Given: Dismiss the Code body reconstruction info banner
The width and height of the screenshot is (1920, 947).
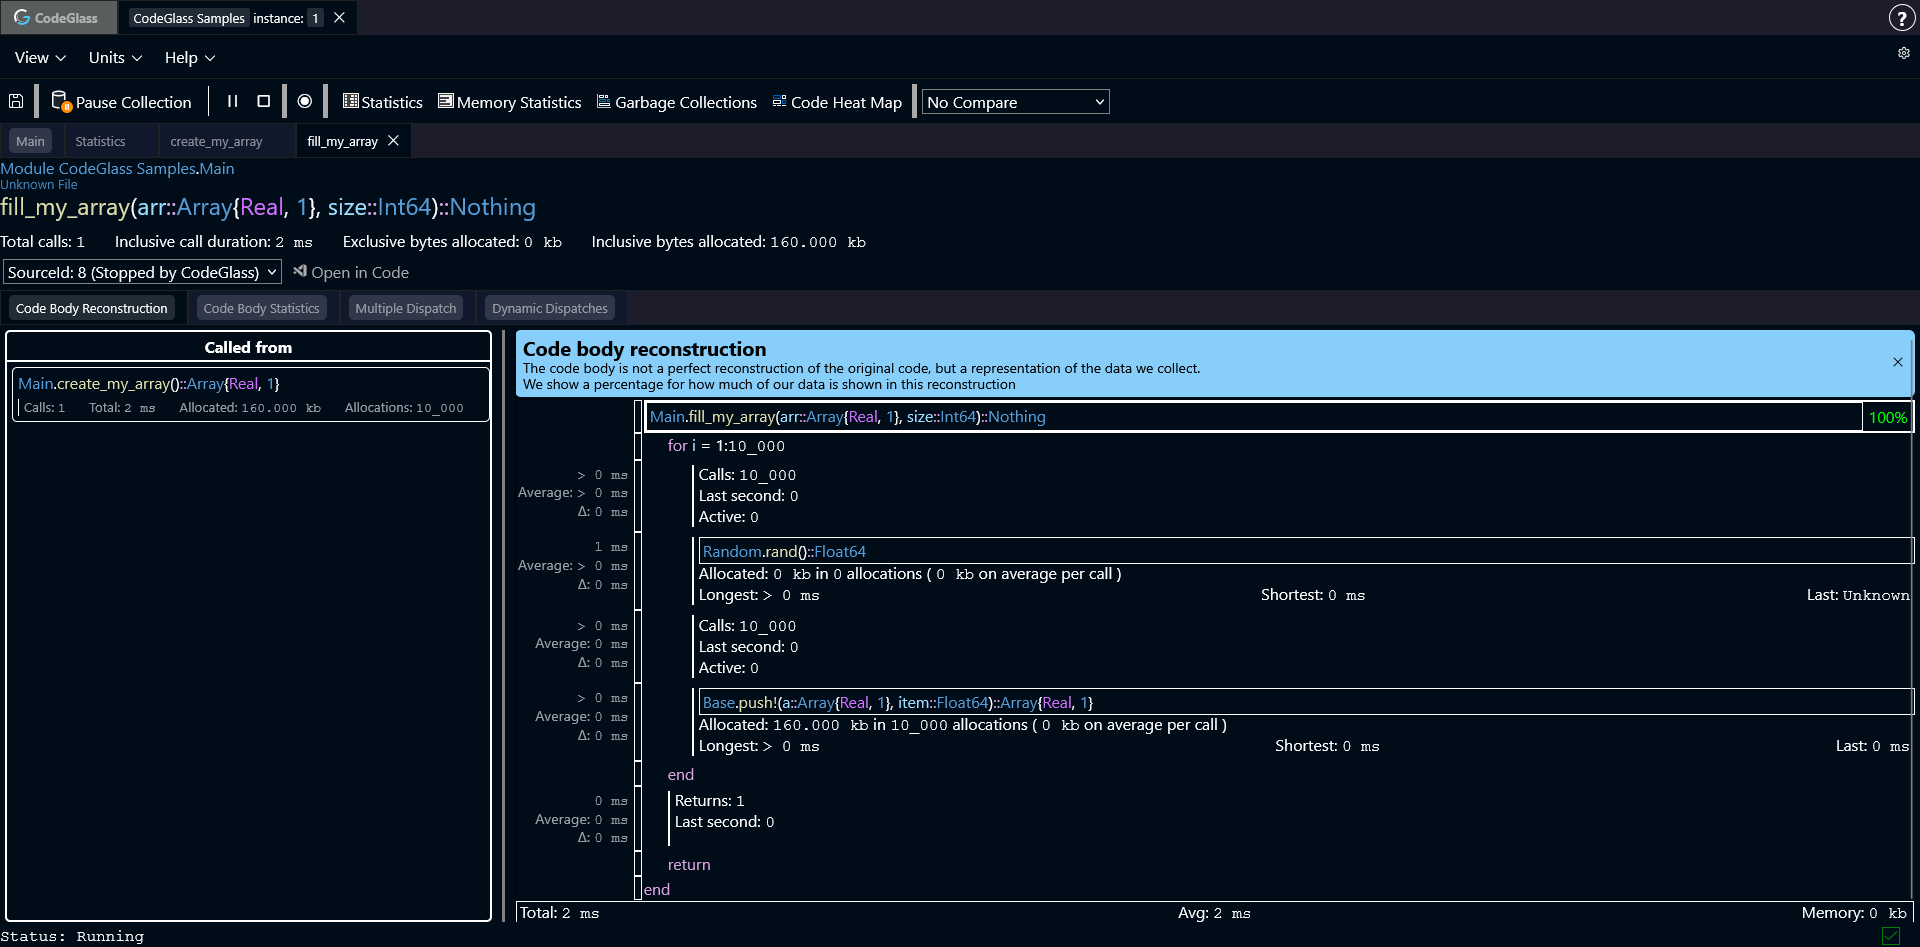Looking at the screenshot, I should (x=1897, y=362).
